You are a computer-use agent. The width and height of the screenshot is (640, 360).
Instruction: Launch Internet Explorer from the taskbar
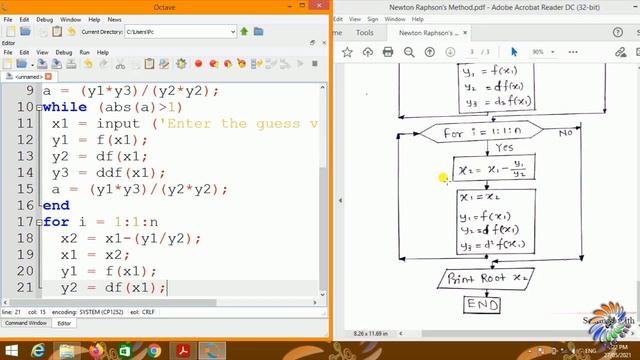[38, 351]
